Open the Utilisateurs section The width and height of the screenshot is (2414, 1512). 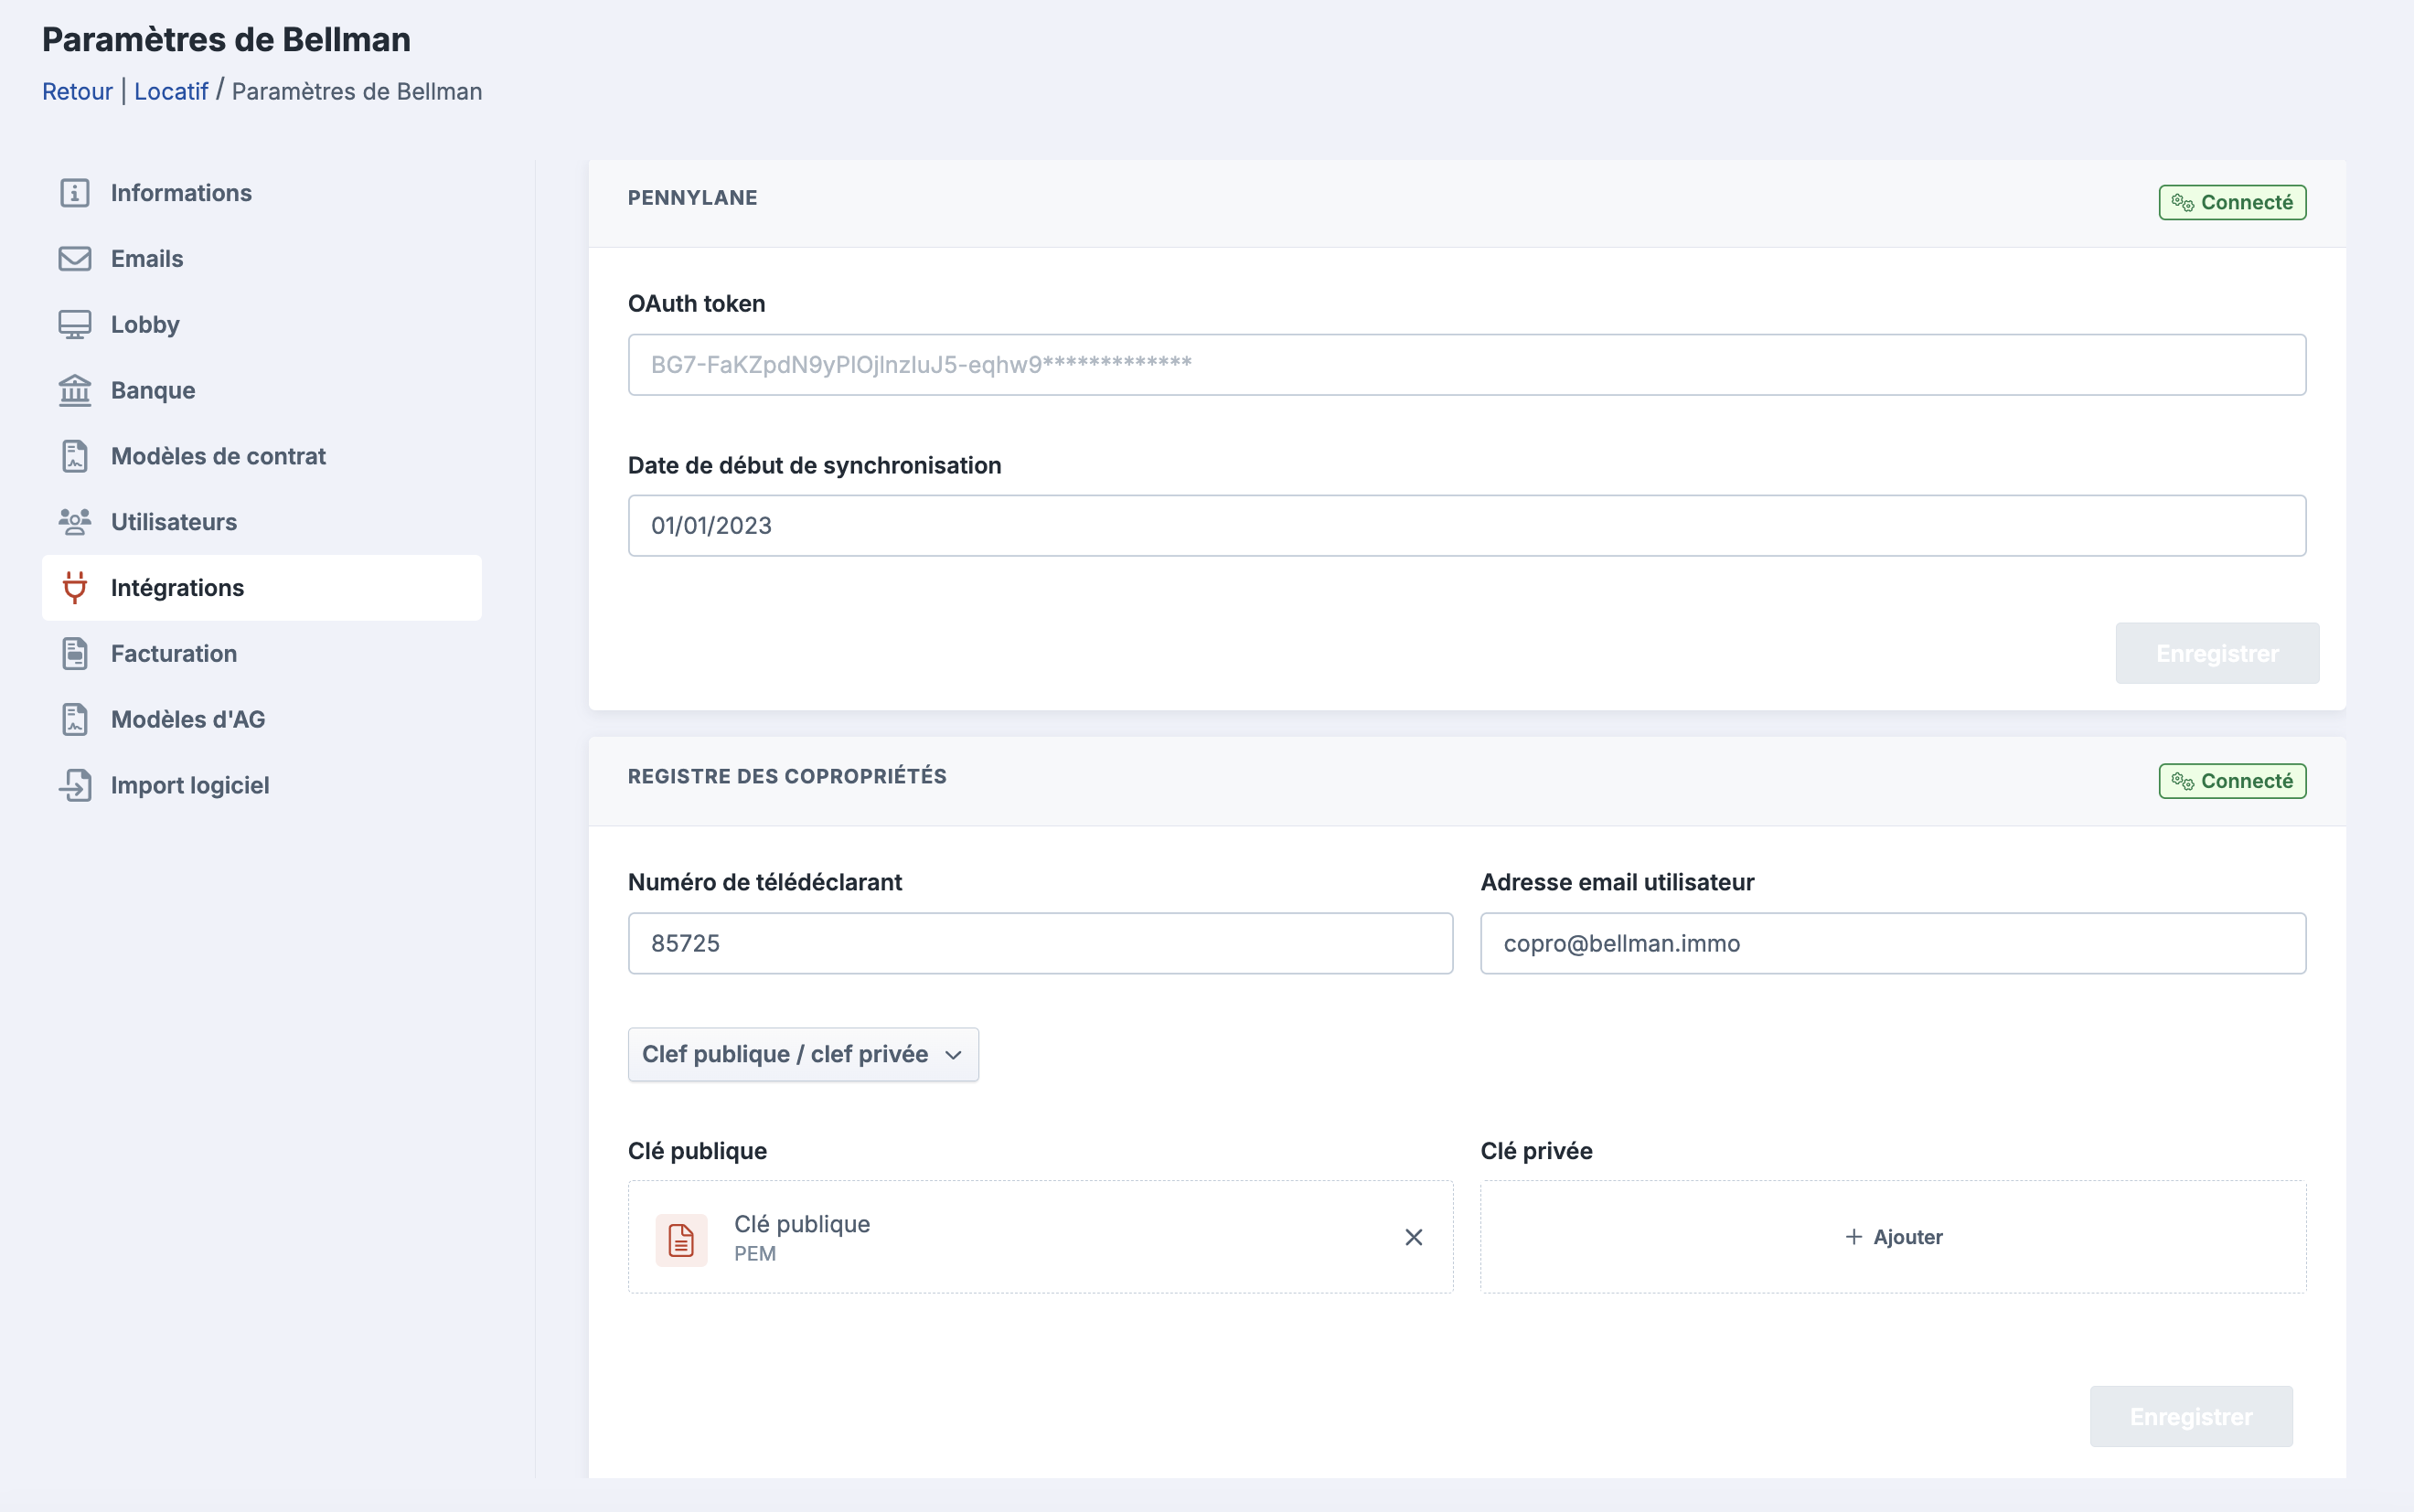click(x=262, y=522)
